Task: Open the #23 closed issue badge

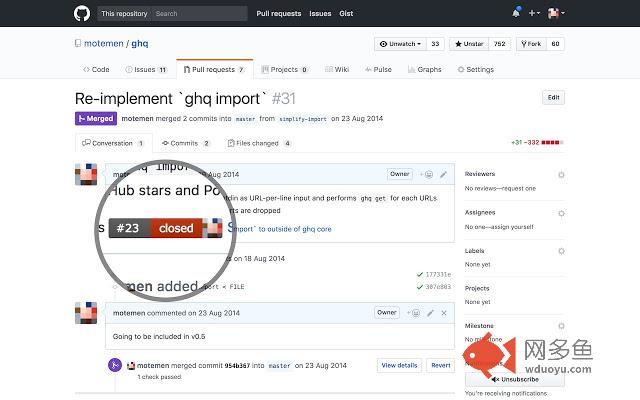Action: [156, 228]
